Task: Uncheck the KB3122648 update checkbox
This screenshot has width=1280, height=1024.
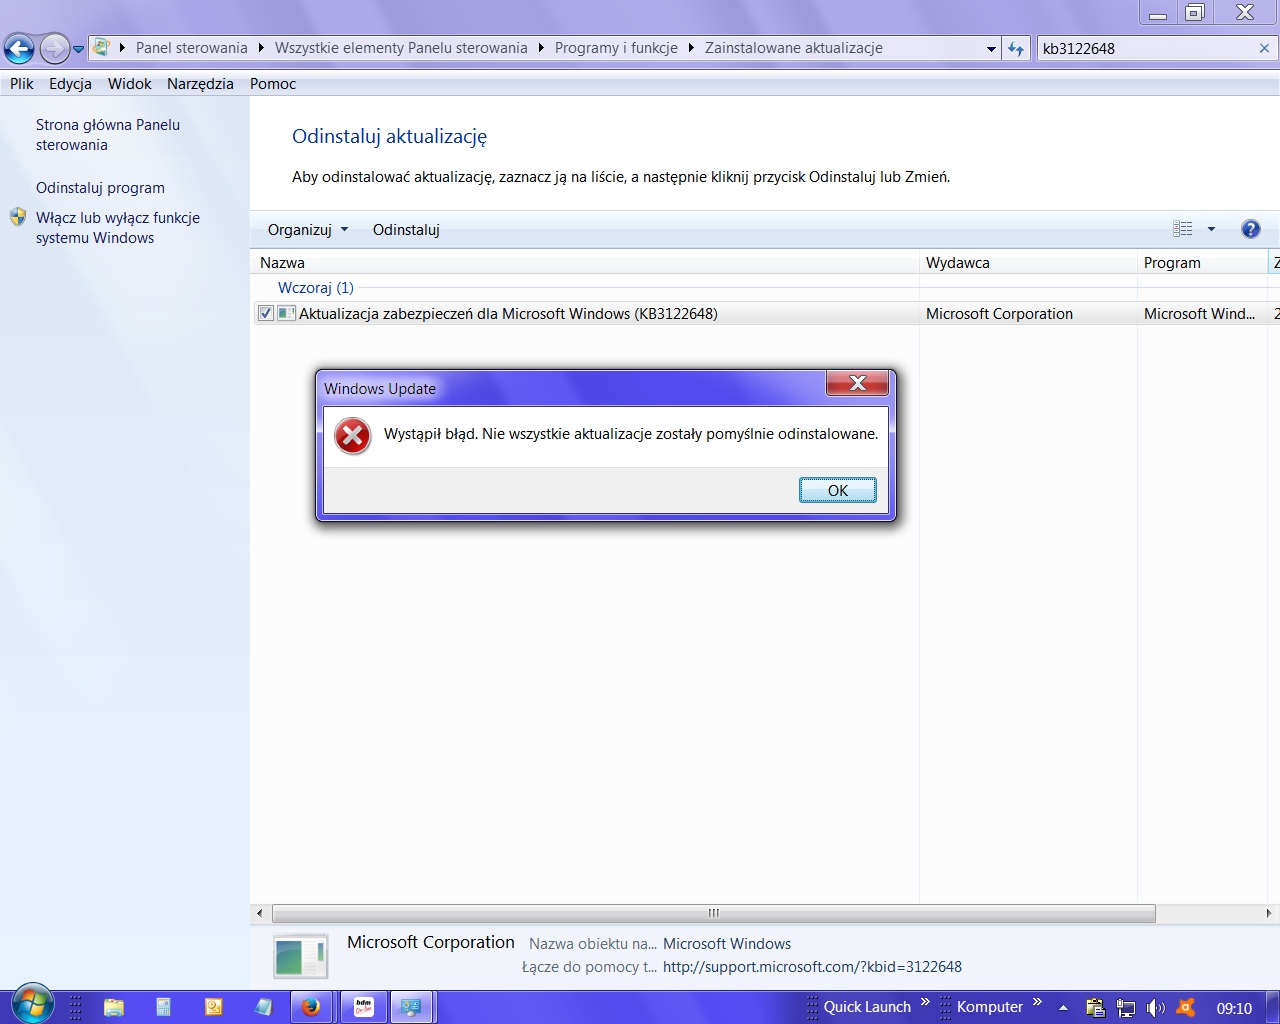Action: tap(266, 313)
